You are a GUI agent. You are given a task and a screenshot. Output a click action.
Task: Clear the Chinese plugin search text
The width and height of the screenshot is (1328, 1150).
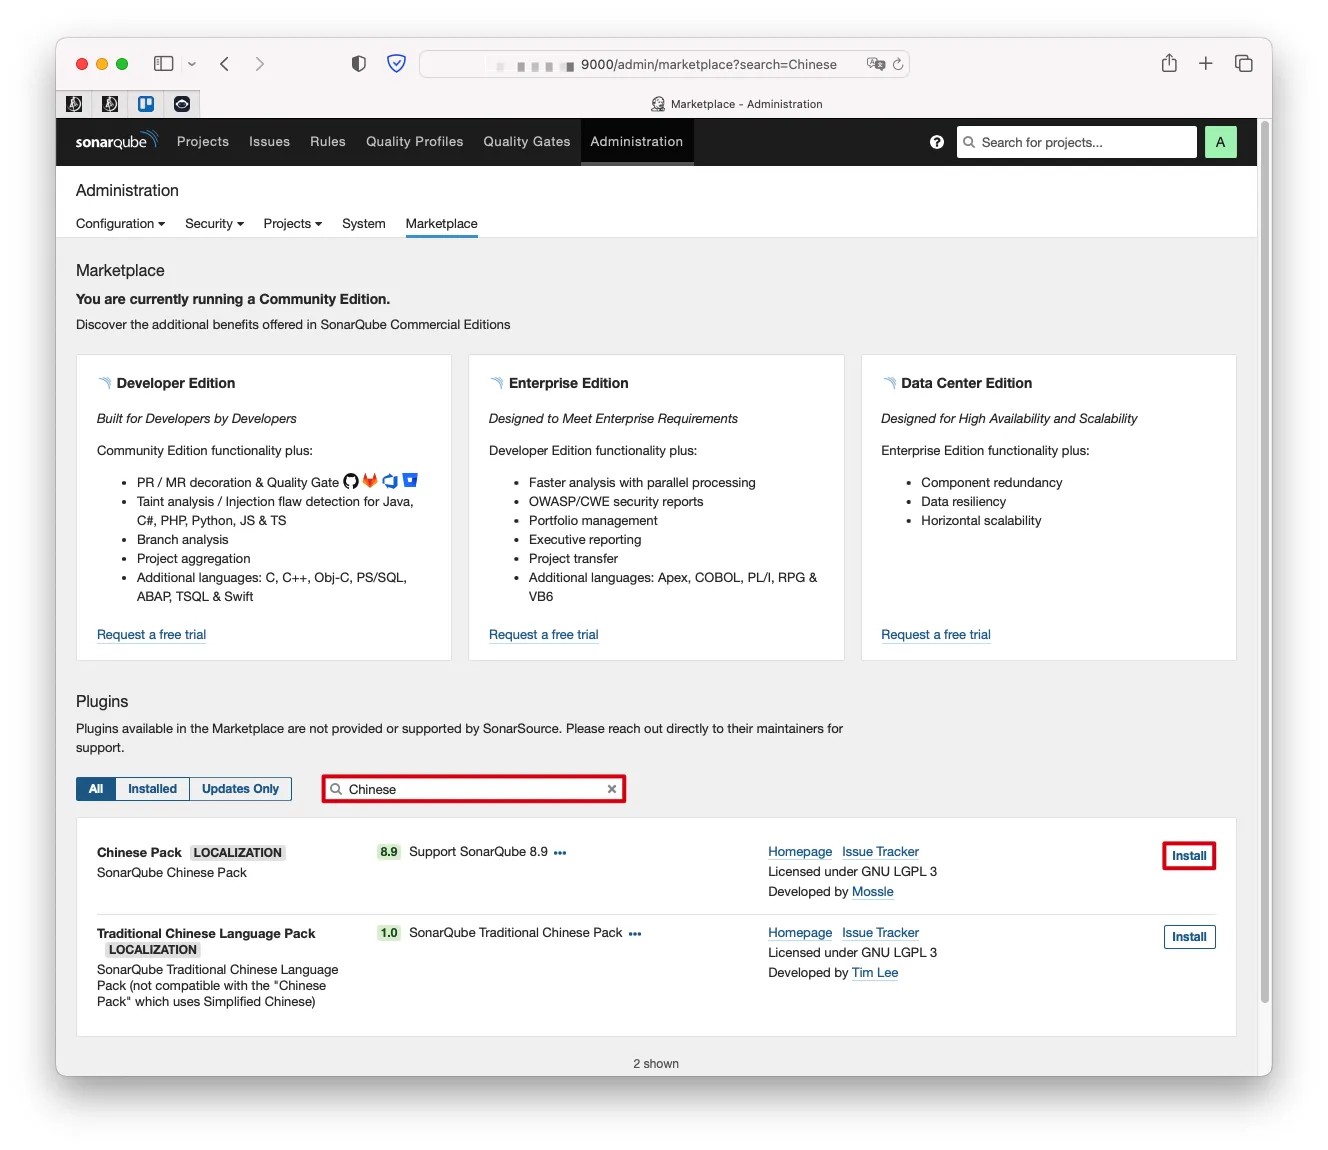click(612, 789)
